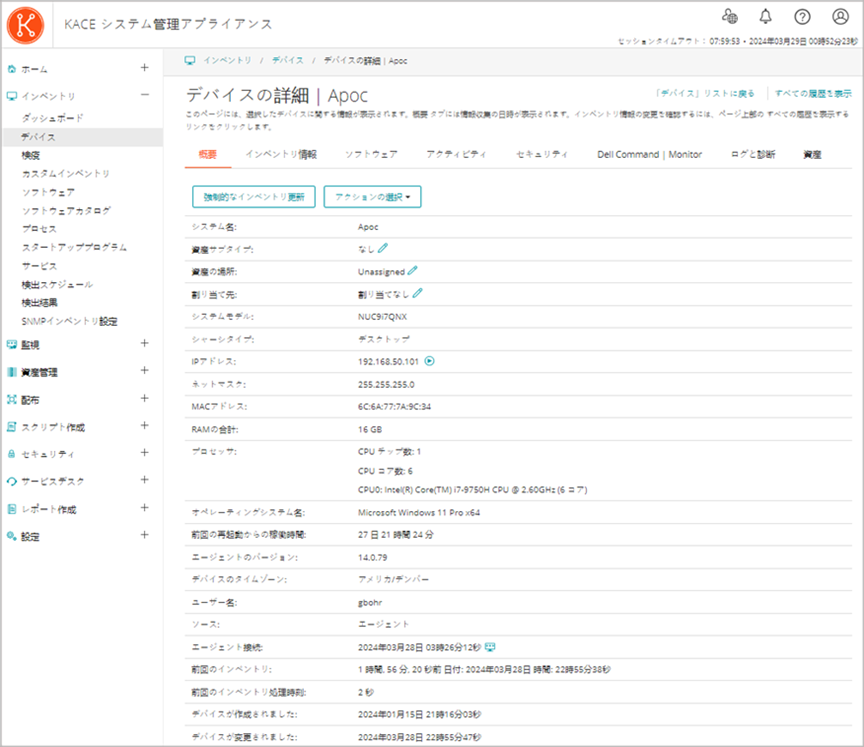Click the agent connection status monitor icon
Viewport: 864px width, 747px height.
click(490, 647)
